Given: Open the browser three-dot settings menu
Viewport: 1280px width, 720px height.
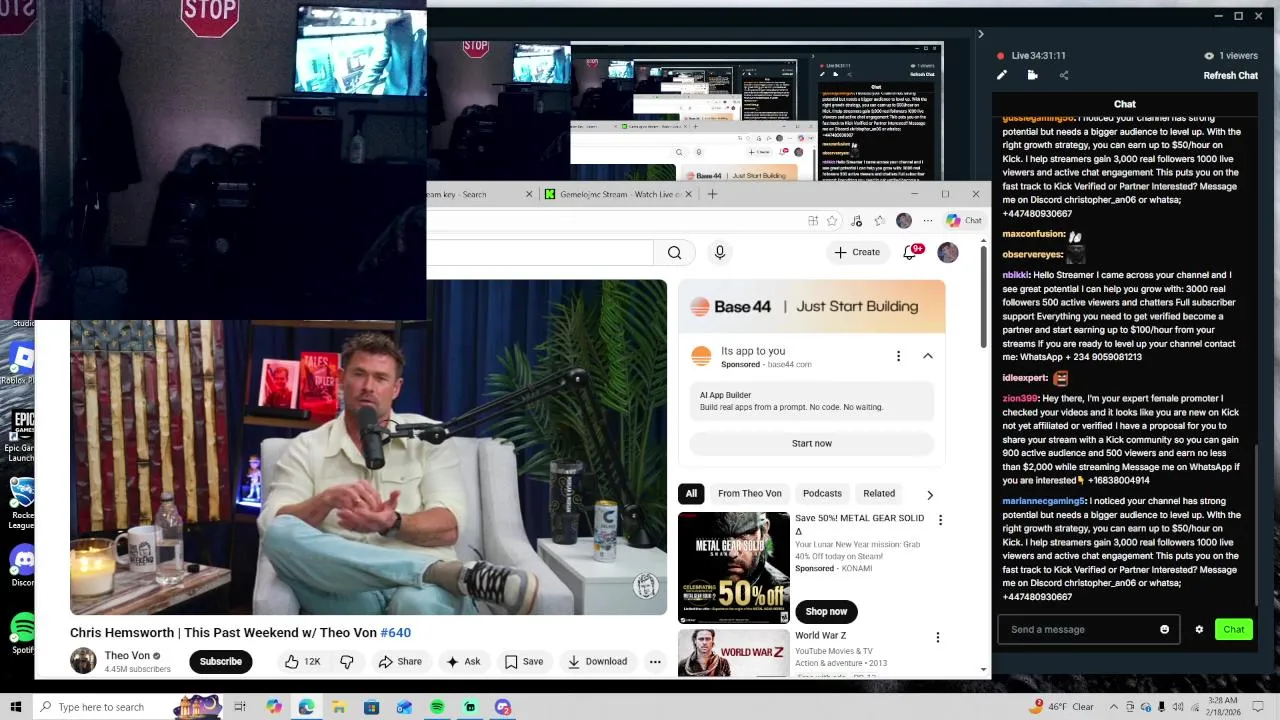Looking at the screenshot, I should (928, 220).
